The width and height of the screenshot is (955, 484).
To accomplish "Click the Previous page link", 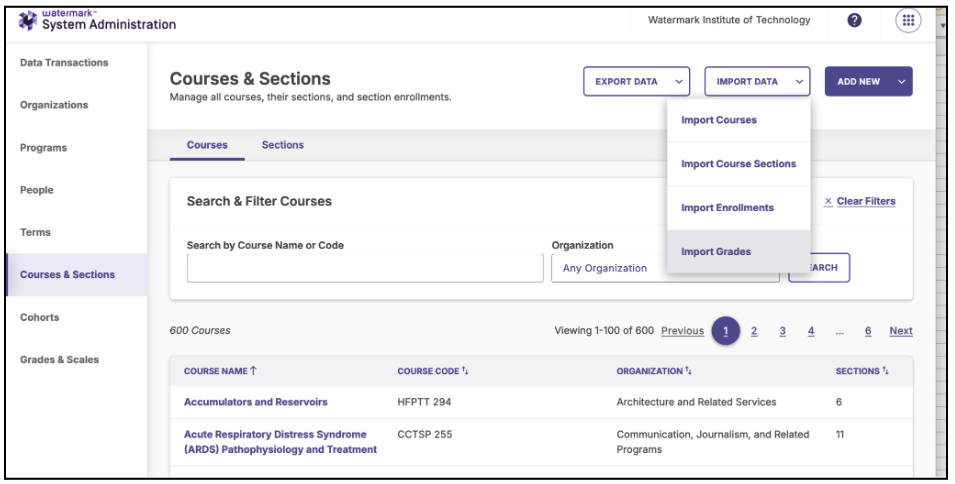I will coord(682,331).
